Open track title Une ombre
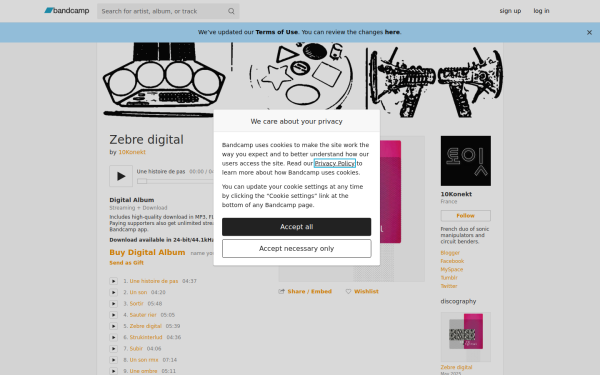 (x=143, y=371)
